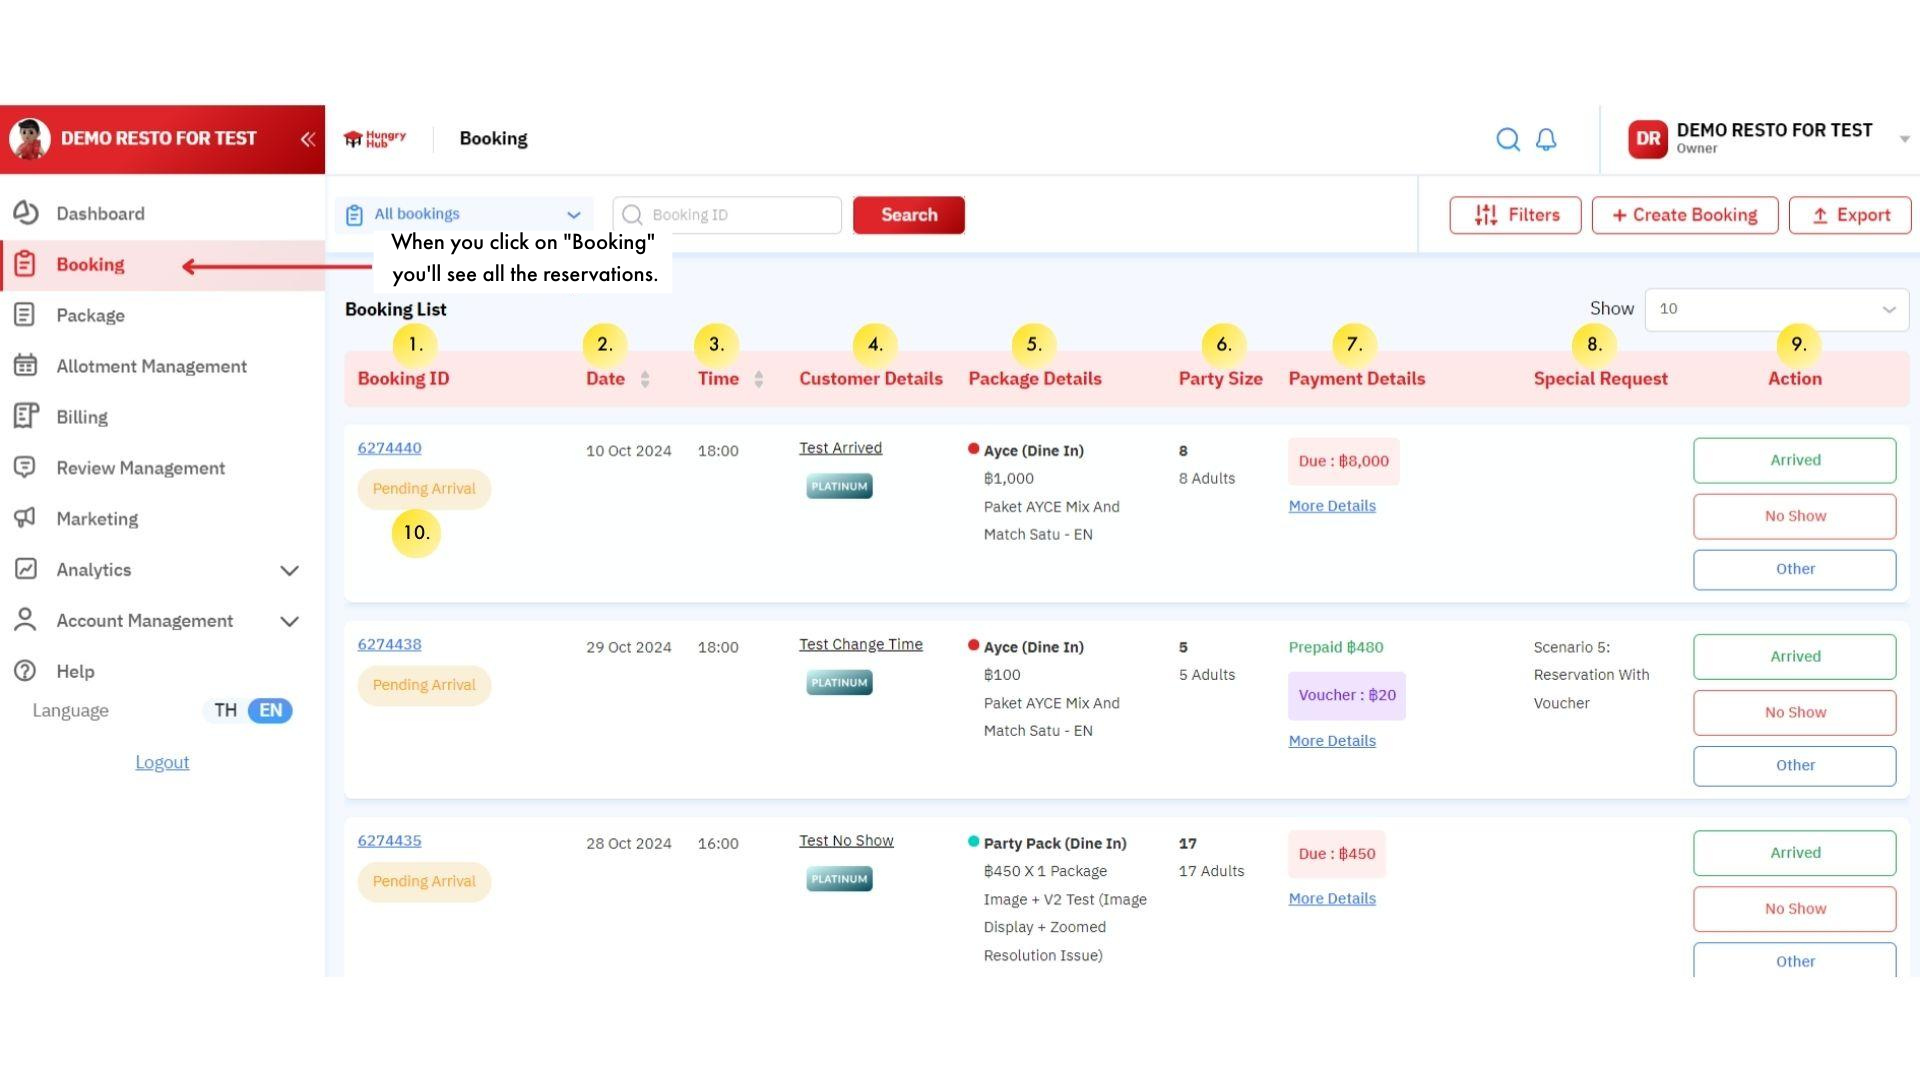Viewport: 1920px width, 1080px height.
Task: Open the Show 10 results dropdown
Action: (1775, 309)
